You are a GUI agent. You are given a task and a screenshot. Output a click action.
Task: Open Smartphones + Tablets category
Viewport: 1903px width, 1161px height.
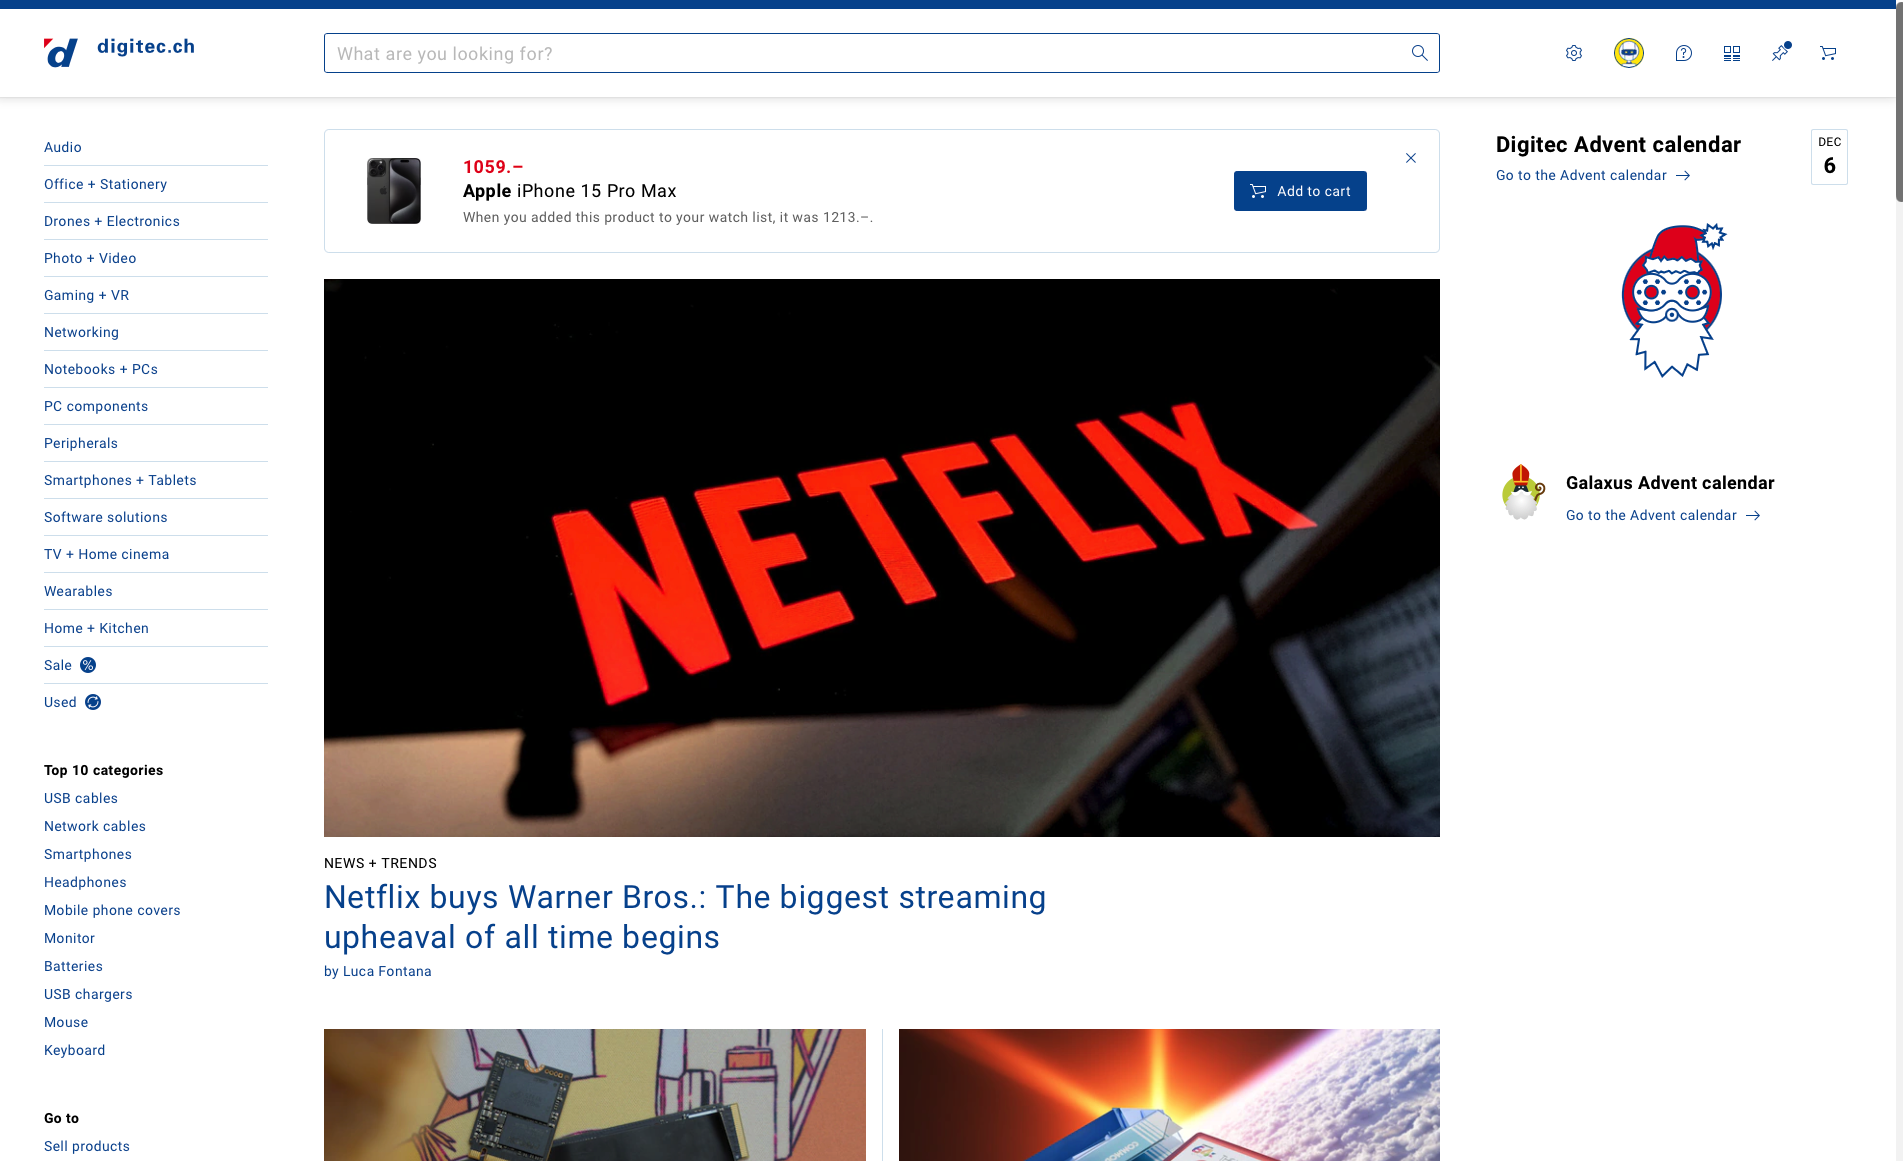(x=120, y=480)
